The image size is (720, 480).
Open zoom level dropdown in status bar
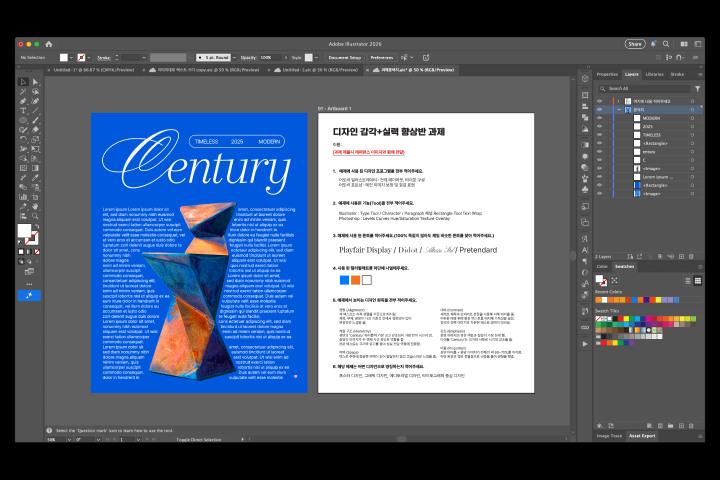[69, 440]
